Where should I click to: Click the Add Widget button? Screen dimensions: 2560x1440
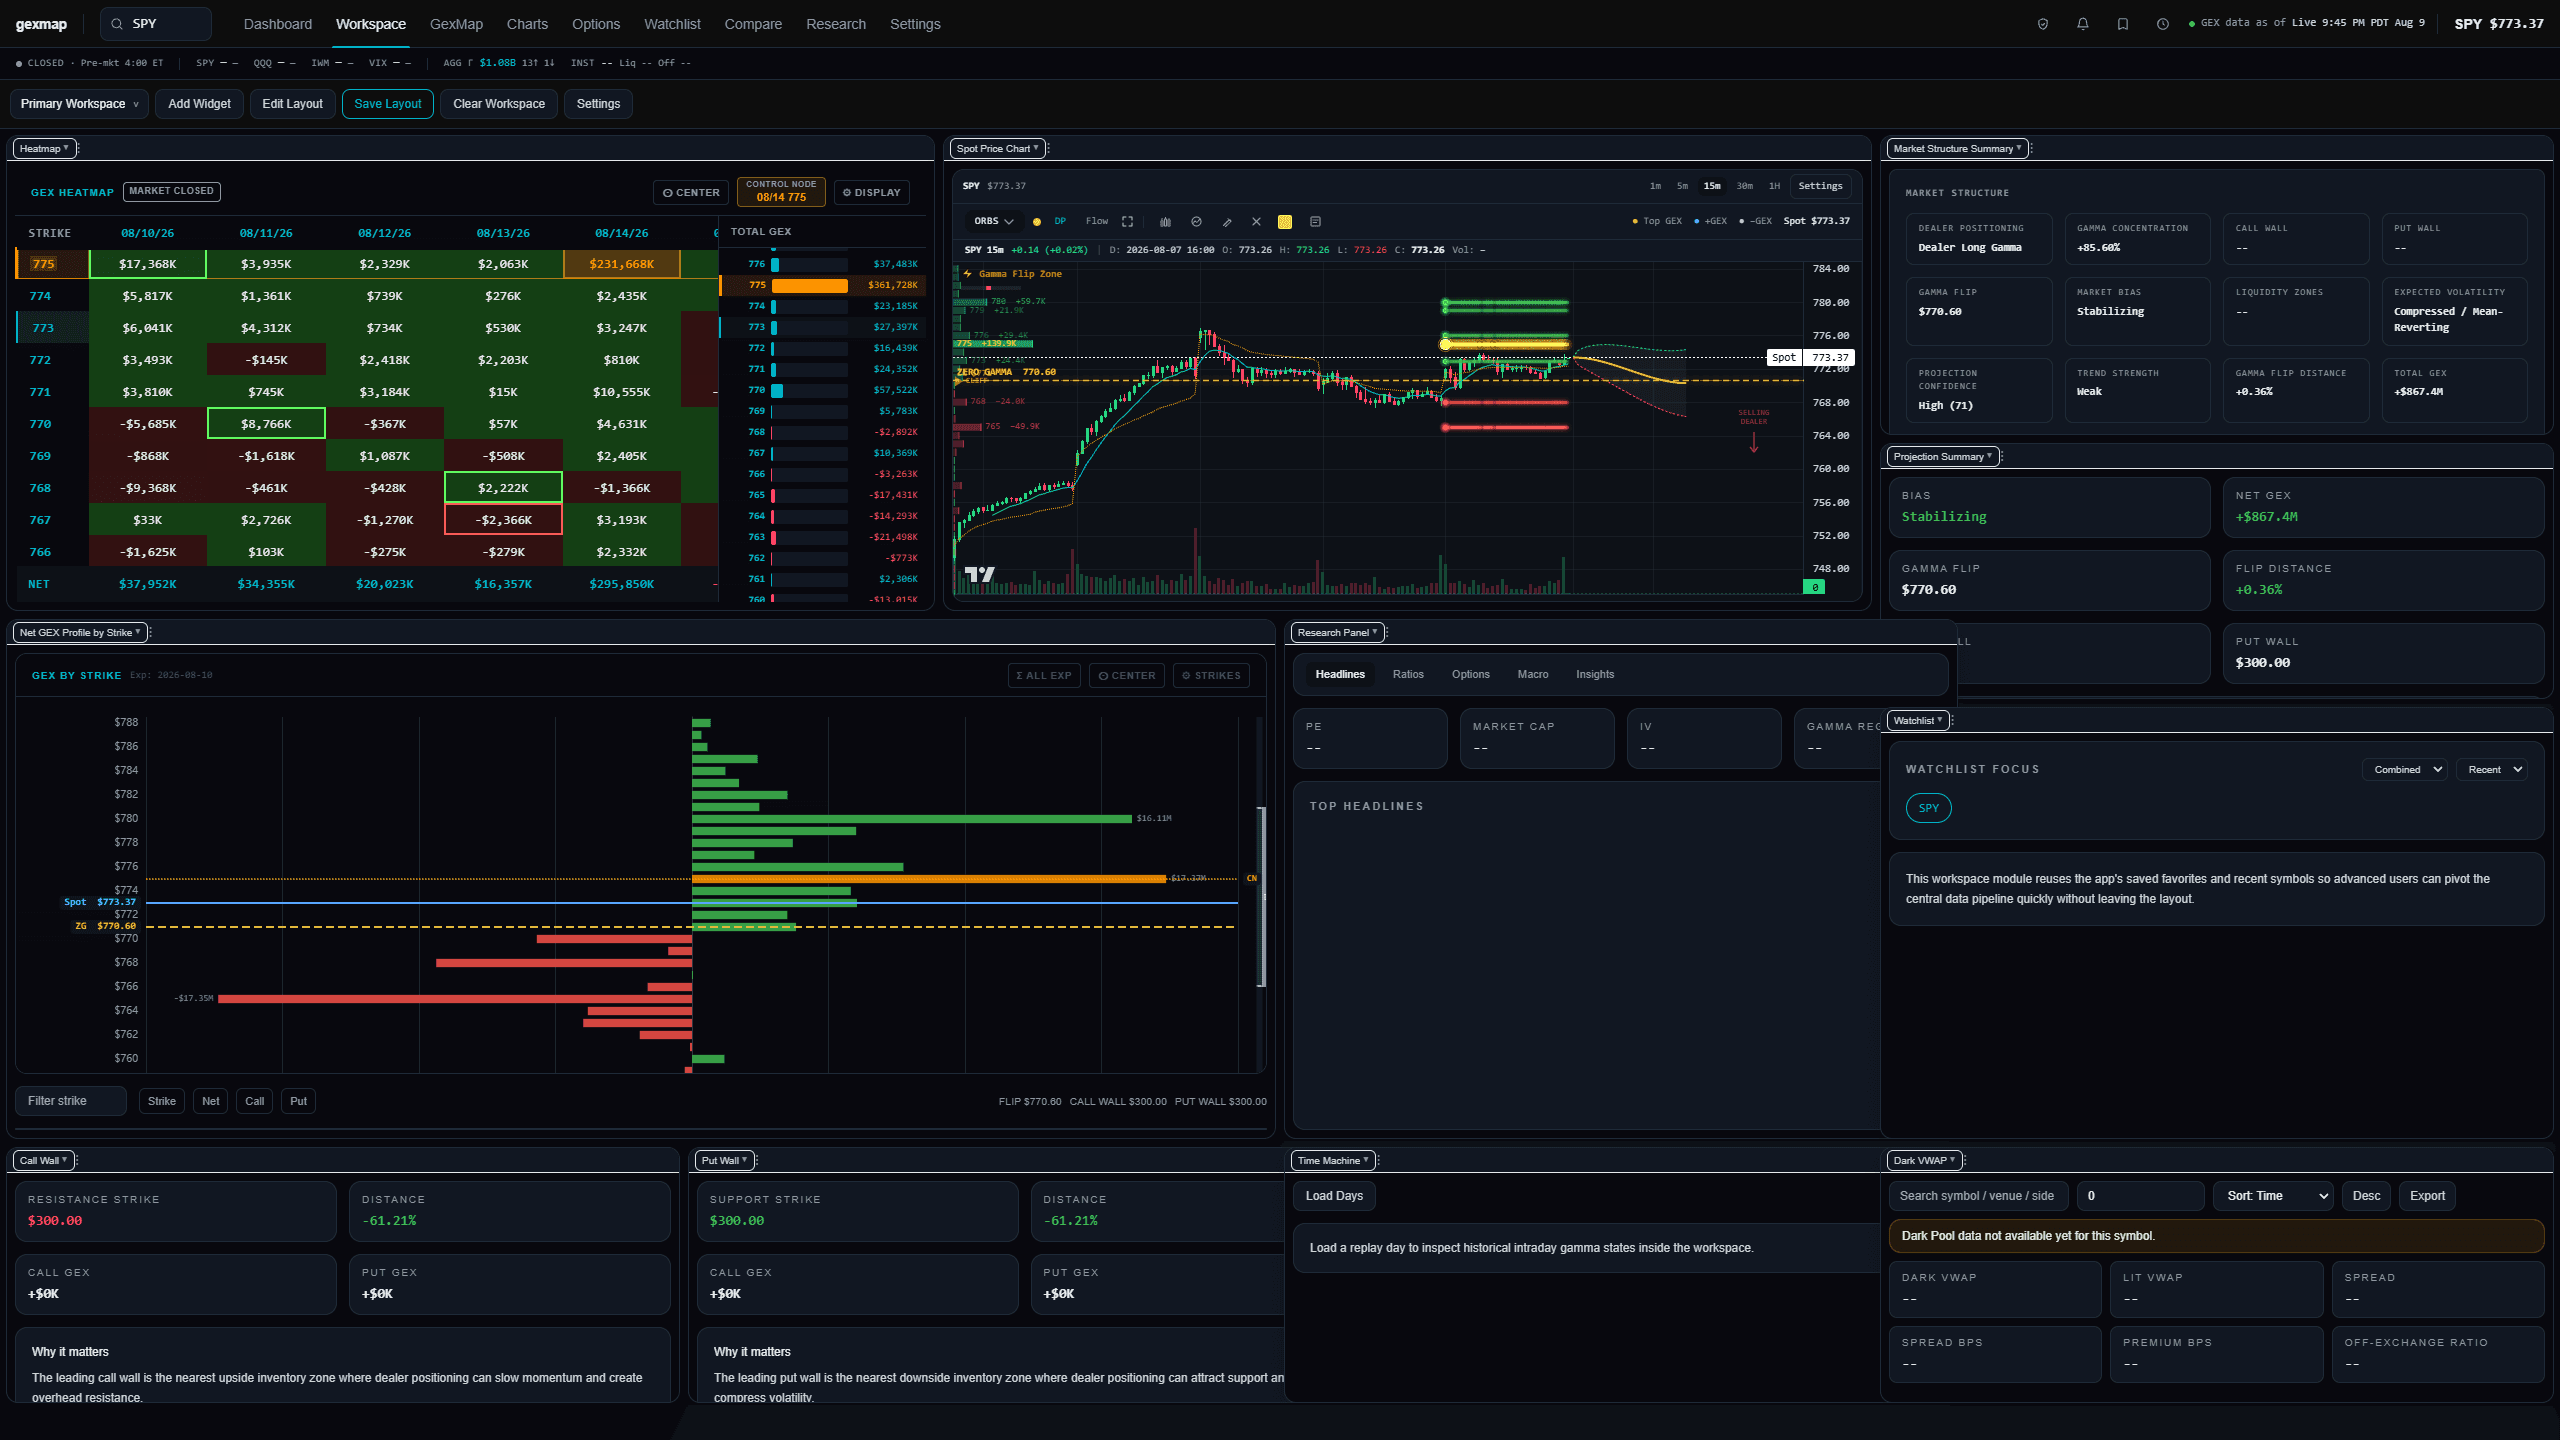(x=199, y=104)
